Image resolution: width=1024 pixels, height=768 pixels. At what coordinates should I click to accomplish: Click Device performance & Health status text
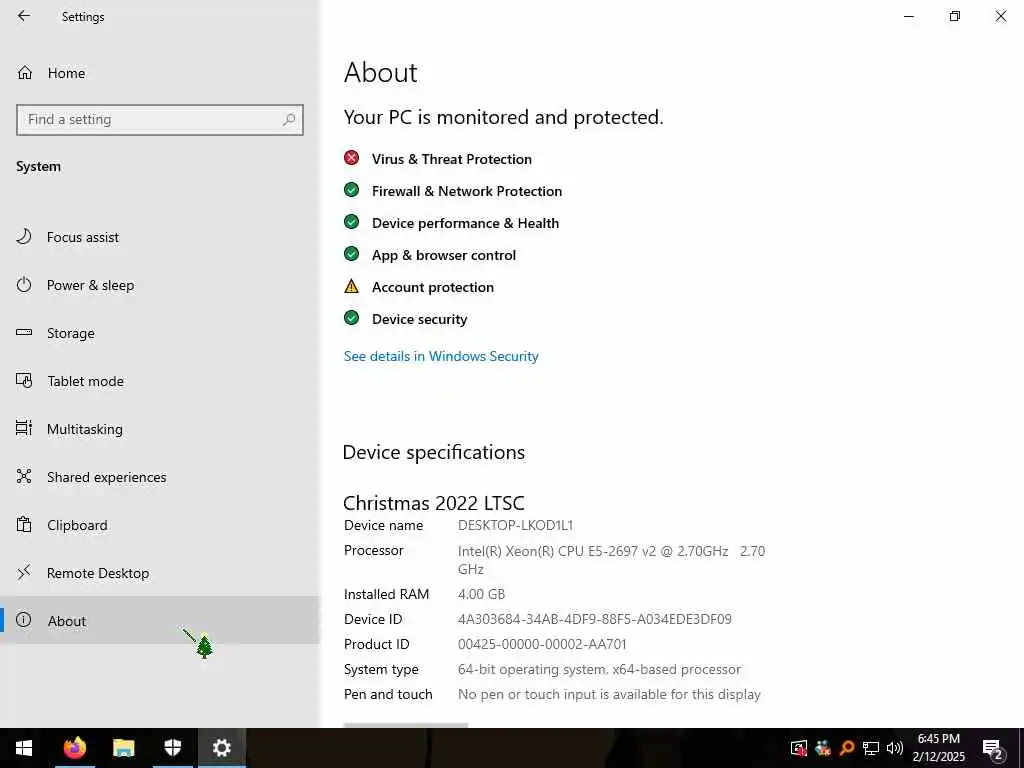click(466, 223)
